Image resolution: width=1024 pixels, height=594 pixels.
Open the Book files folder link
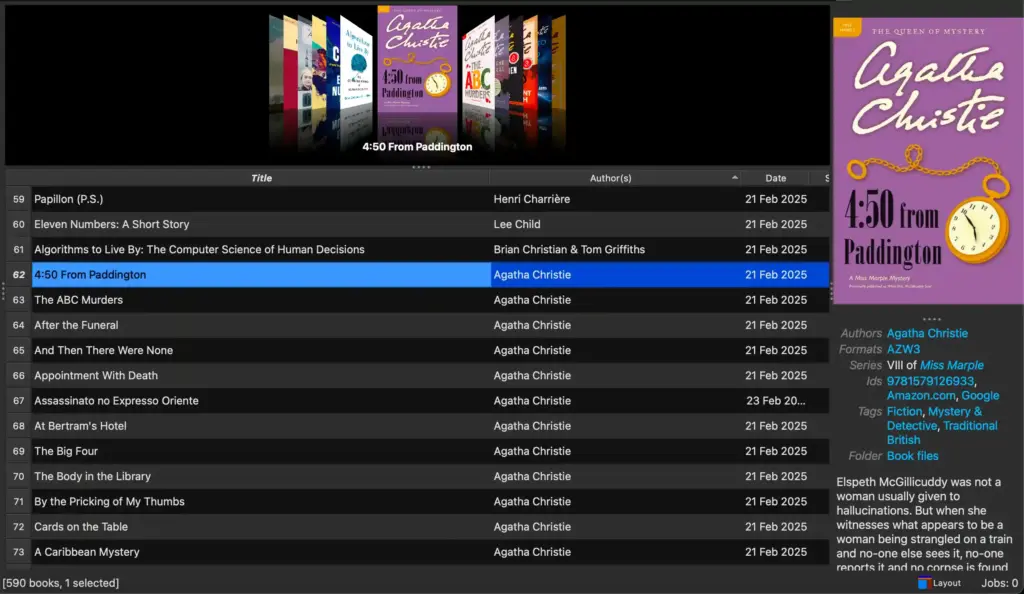coord(912,456)
